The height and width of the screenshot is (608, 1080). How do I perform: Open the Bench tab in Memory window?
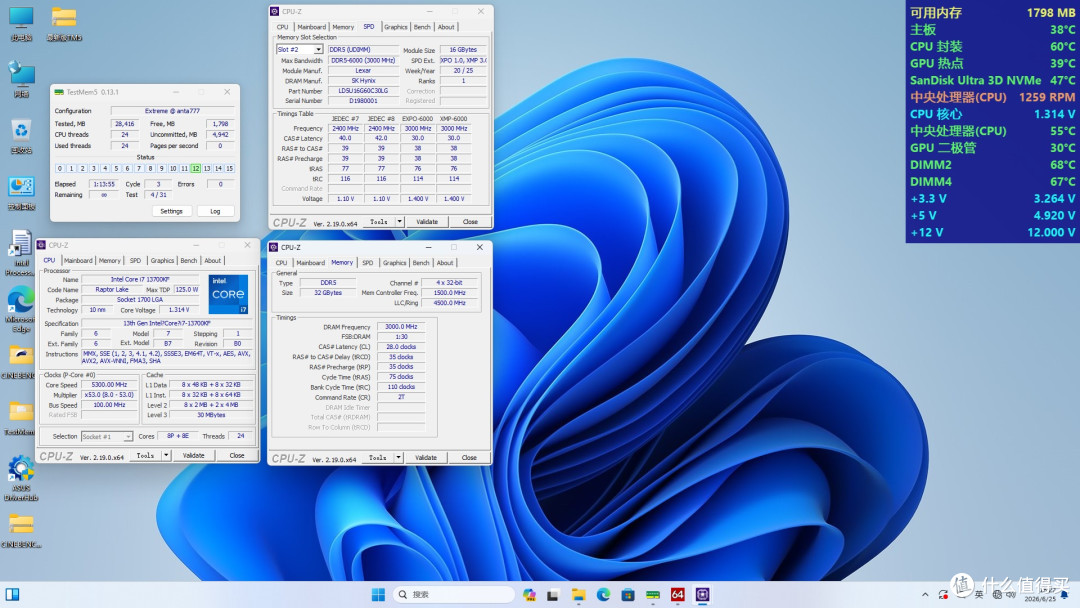pos(421,263)
